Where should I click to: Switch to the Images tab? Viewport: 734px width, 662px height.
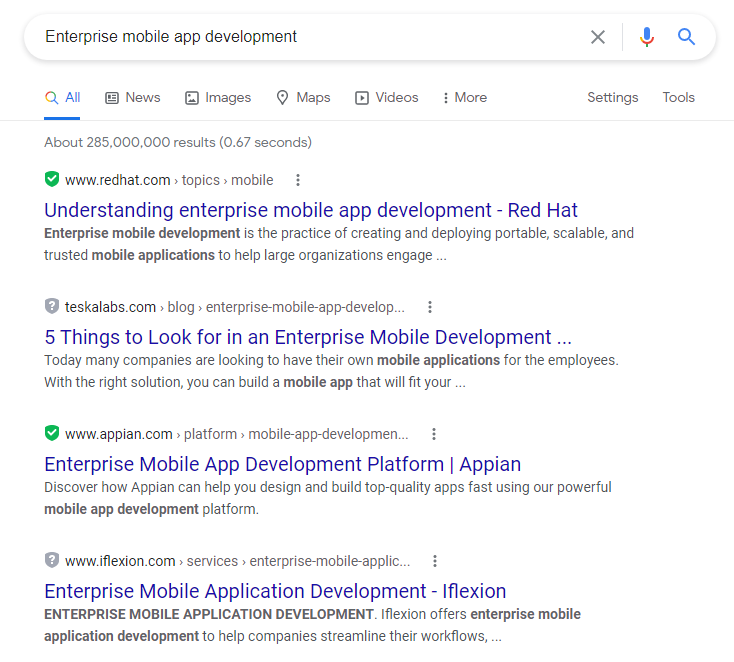click(218, 97)
